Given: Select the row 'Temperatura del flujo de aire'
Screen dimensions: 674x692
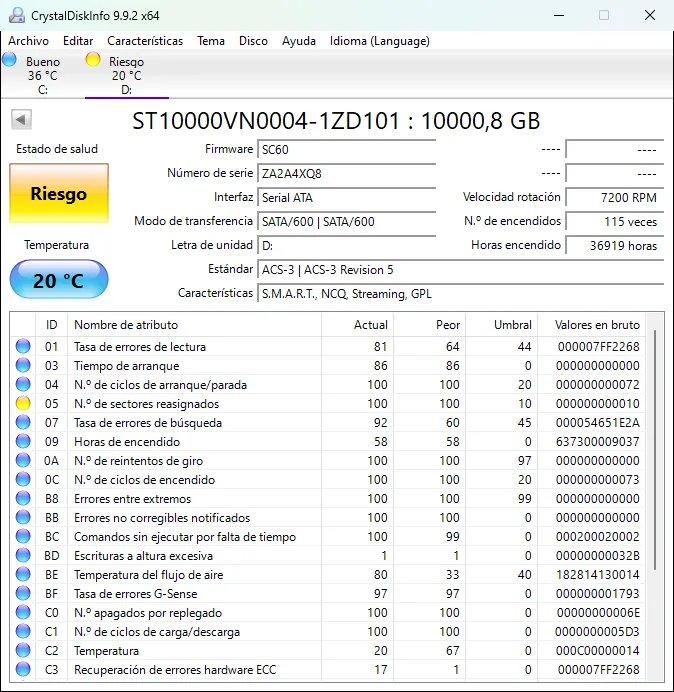Looking at the screenshot, I should coord(328,574).
